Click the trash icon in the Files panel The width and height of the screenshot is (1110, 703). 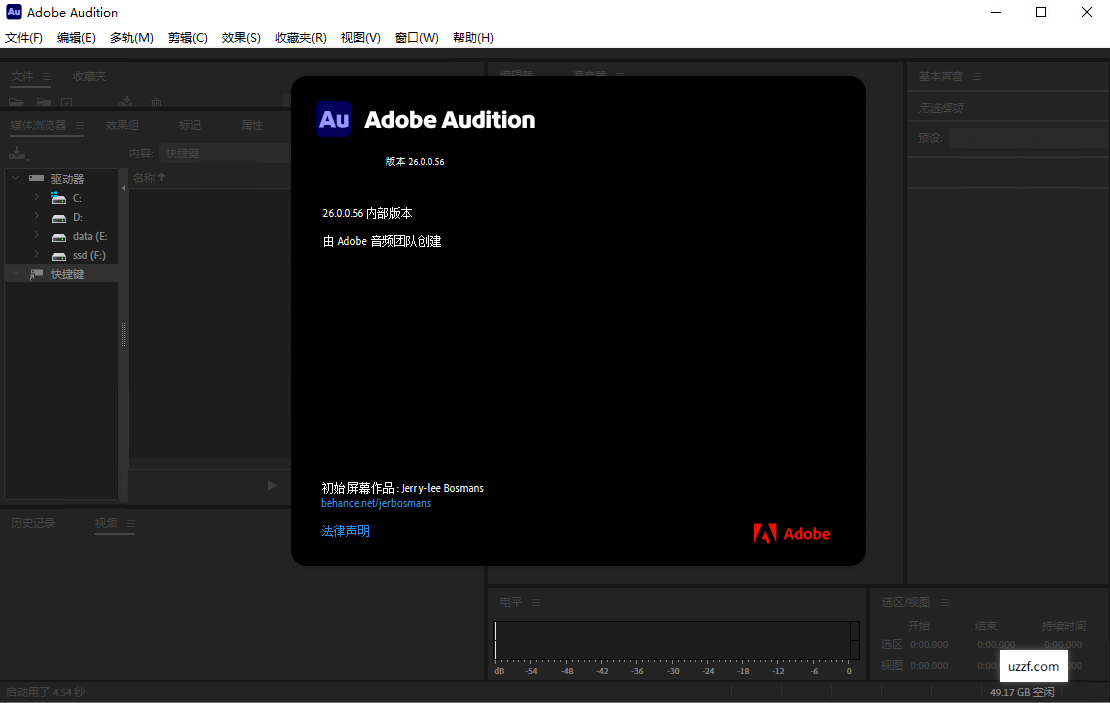click(x=156, y=102)
